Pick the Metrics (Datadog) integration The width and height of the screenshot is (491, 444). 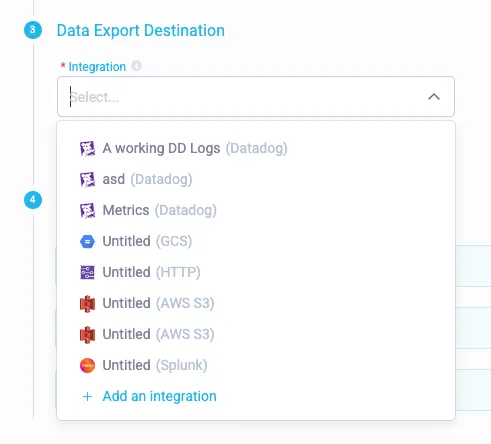click(256, 210)
